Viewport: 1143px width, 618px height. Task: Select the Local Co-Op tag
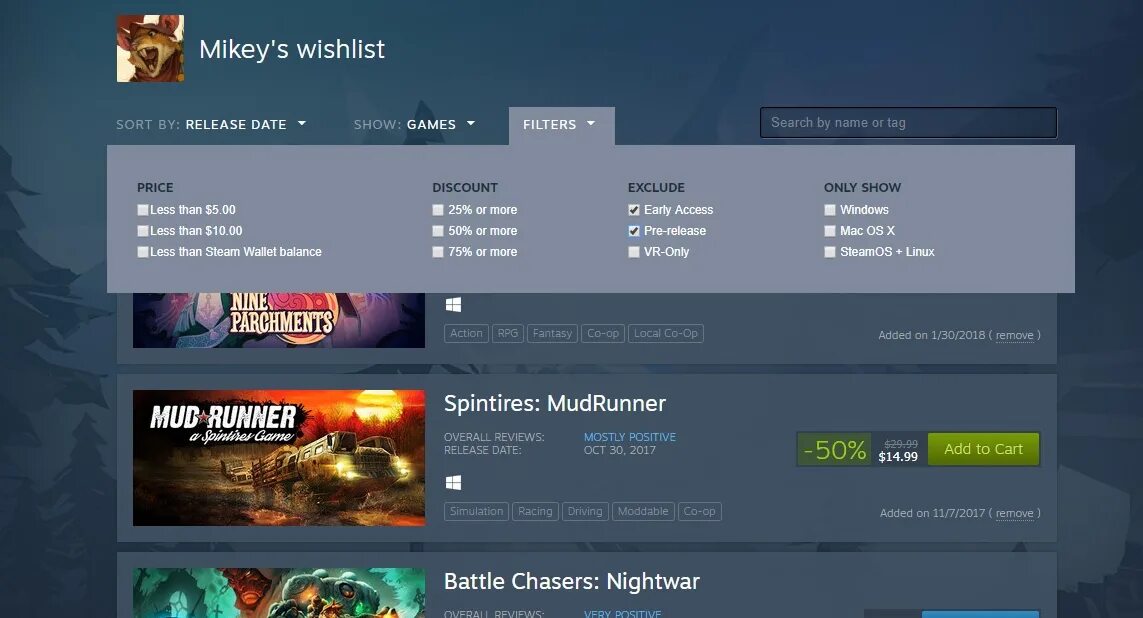click(x=666, y=334)
